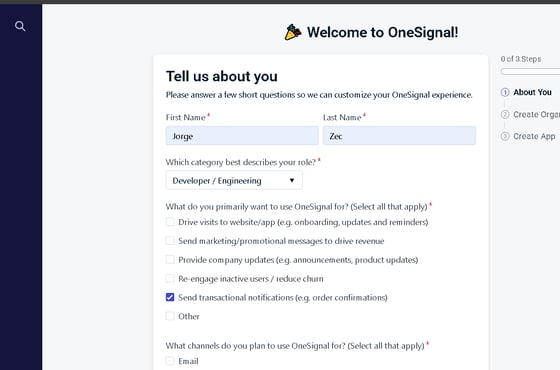Open the Create Organization step
Image resolution: width=560 pixels, height=370 pixels.
click(x=536, y=114)
